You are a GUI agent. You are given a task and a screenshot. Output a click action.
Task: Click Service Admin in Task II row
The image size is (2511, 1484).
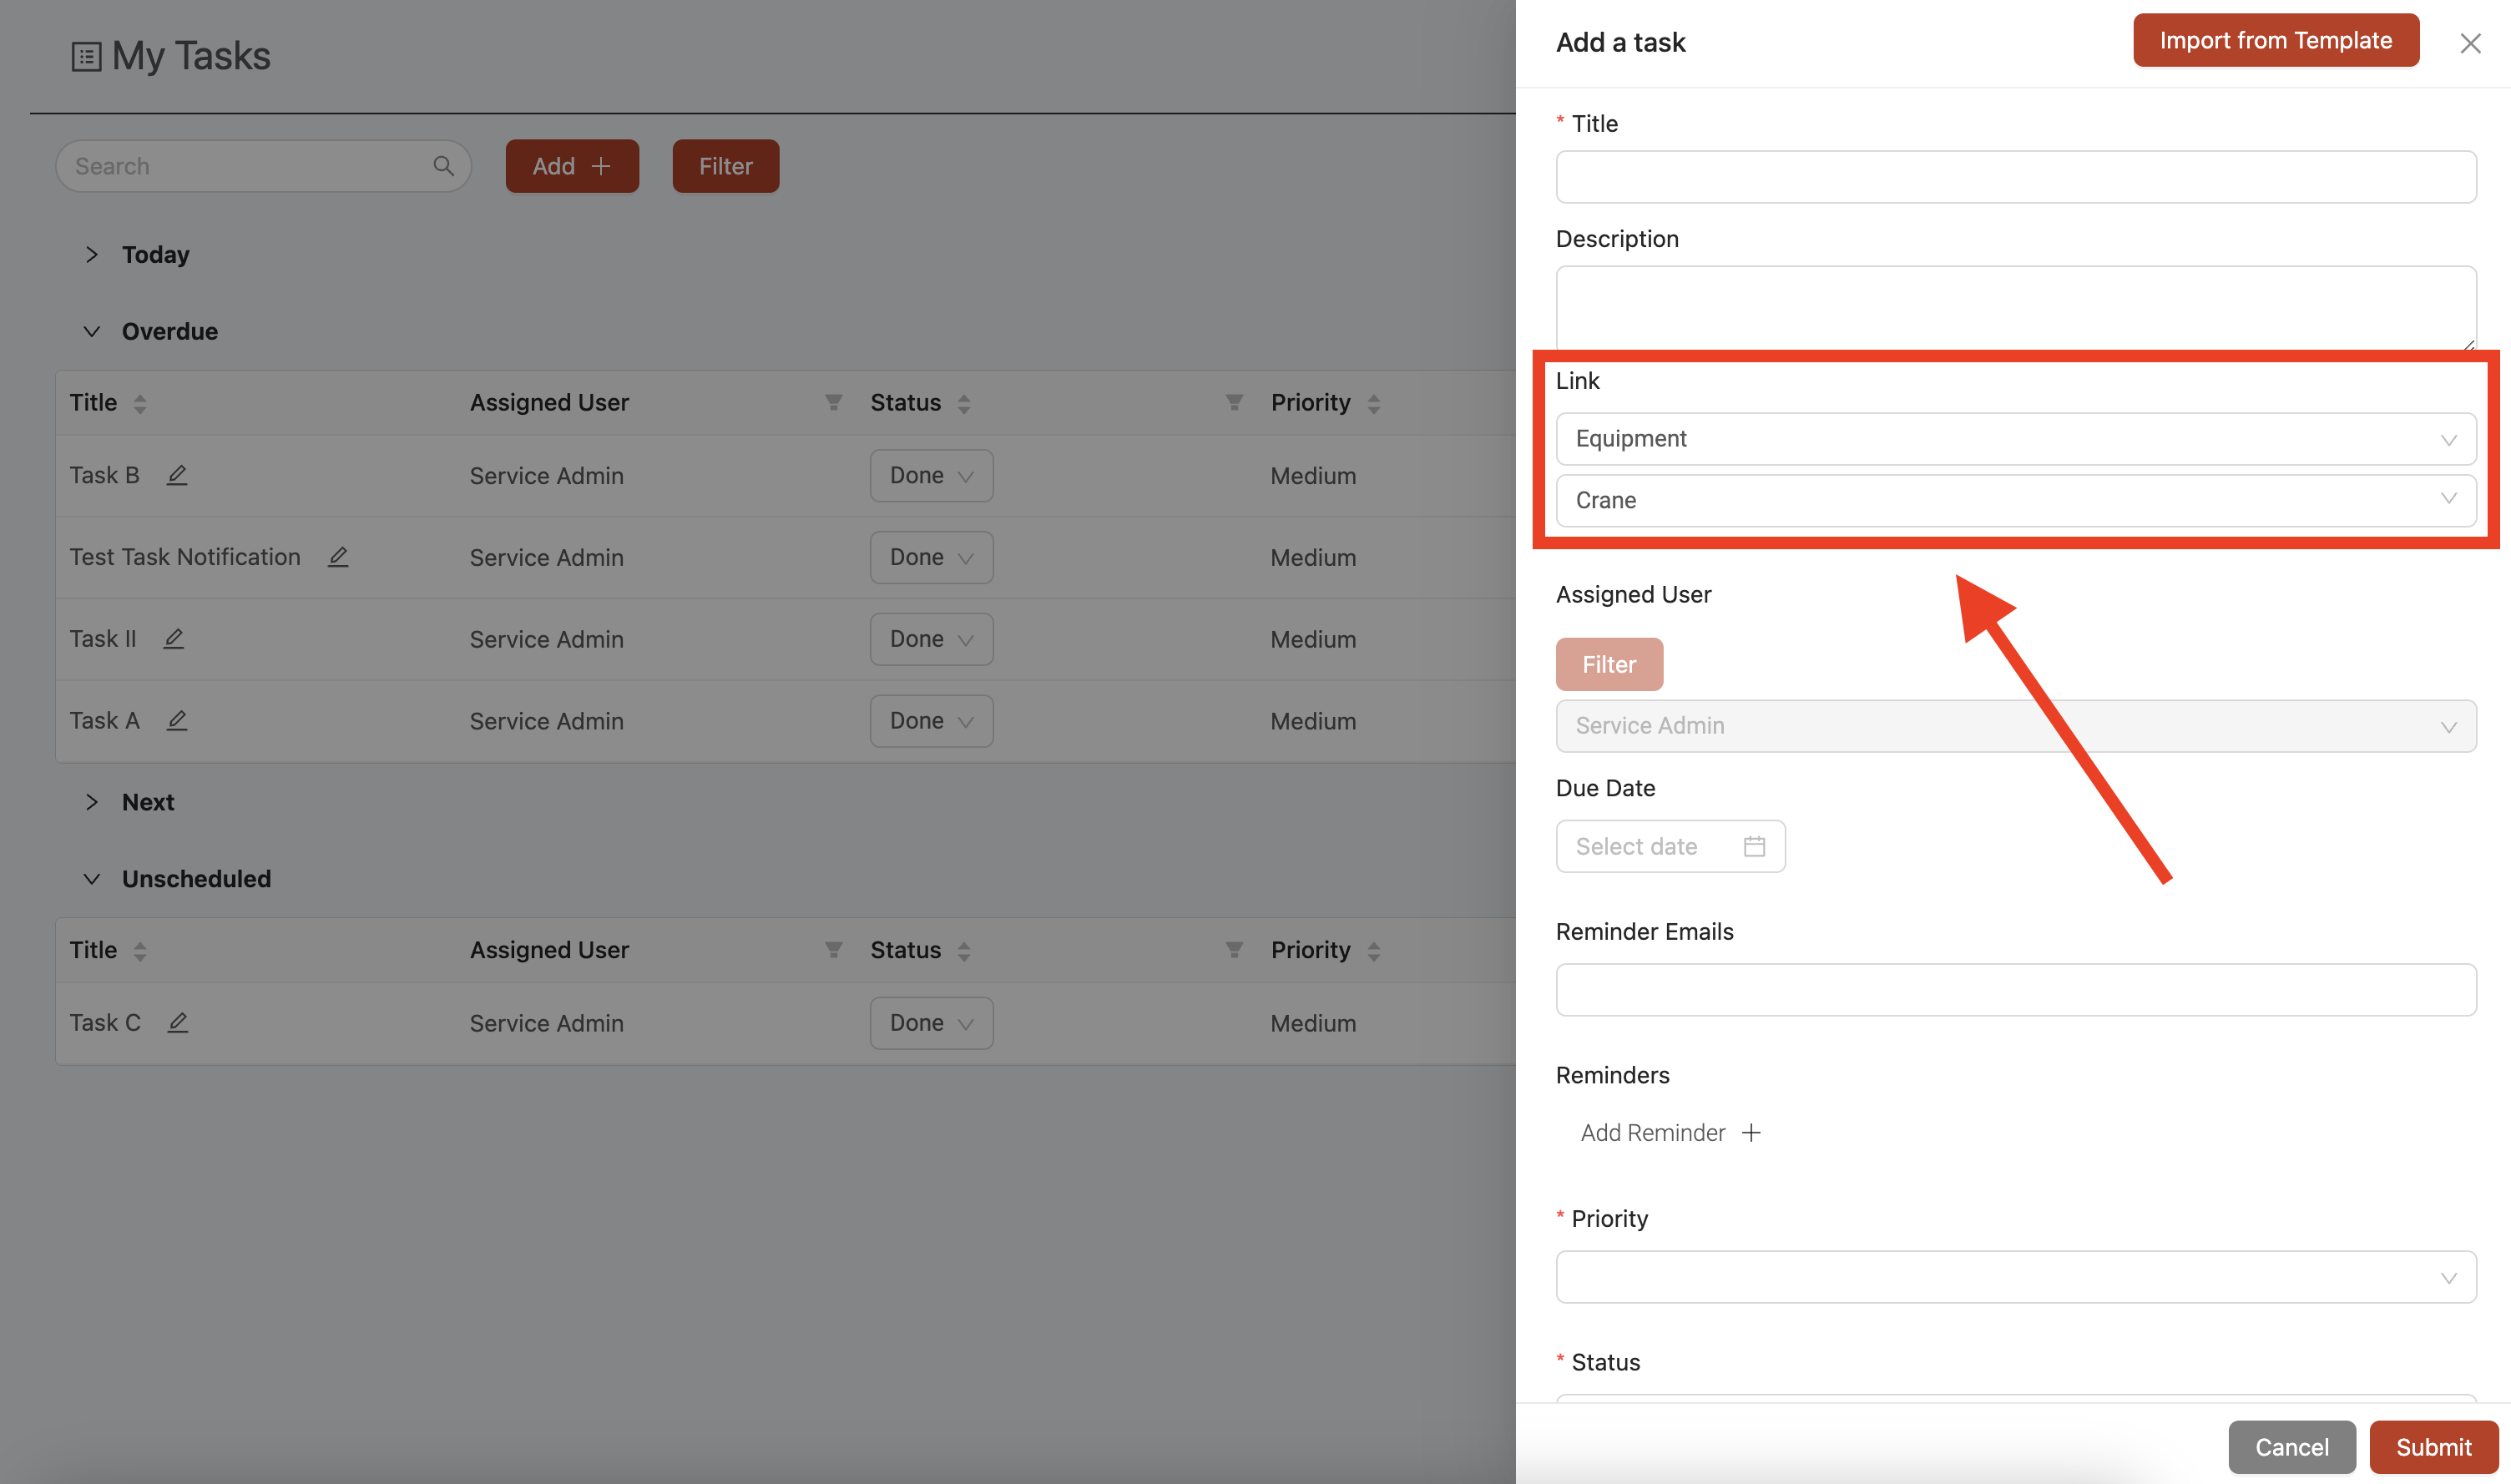546,640
